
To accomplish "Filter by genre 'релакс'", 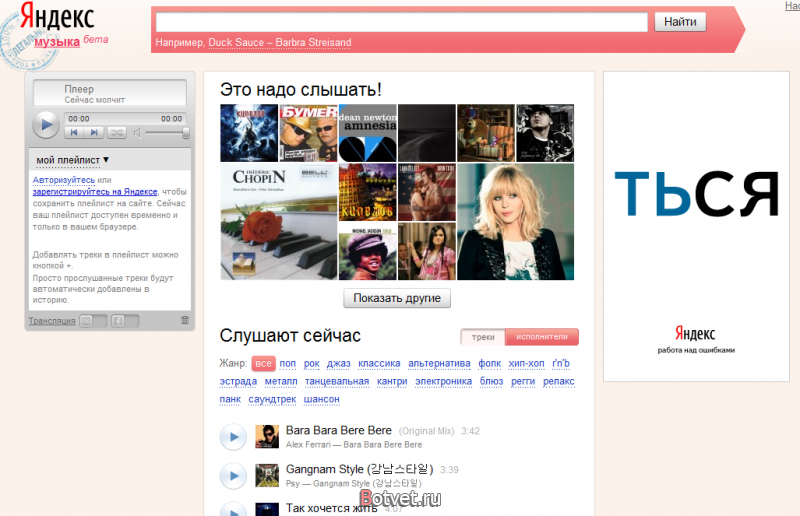I will pos(559,381).
